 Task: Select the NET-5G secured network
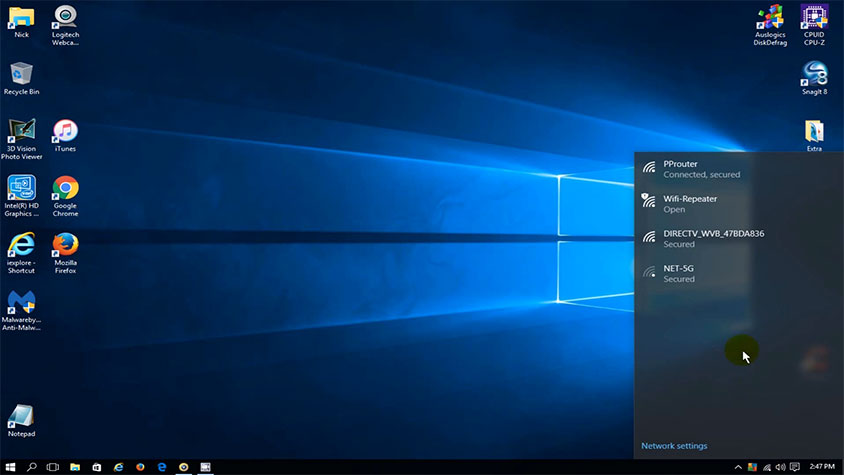pos(738,274)
